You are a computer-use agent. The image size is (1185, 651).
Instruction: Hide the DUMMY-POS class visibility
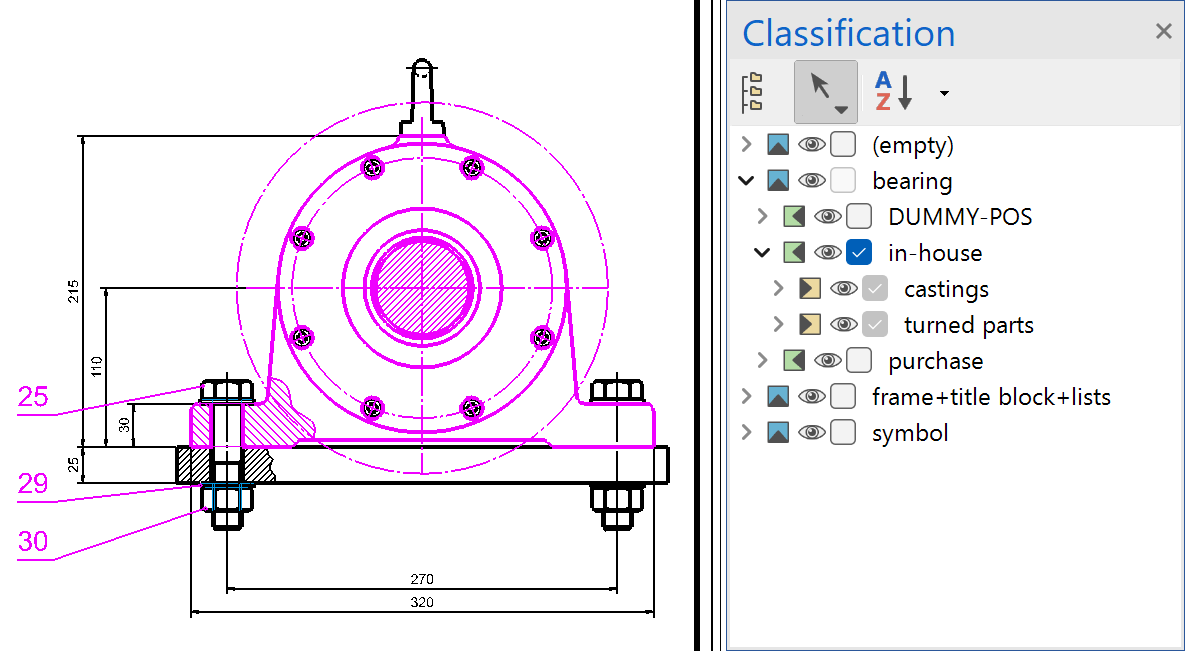click(x=827, y=217)
